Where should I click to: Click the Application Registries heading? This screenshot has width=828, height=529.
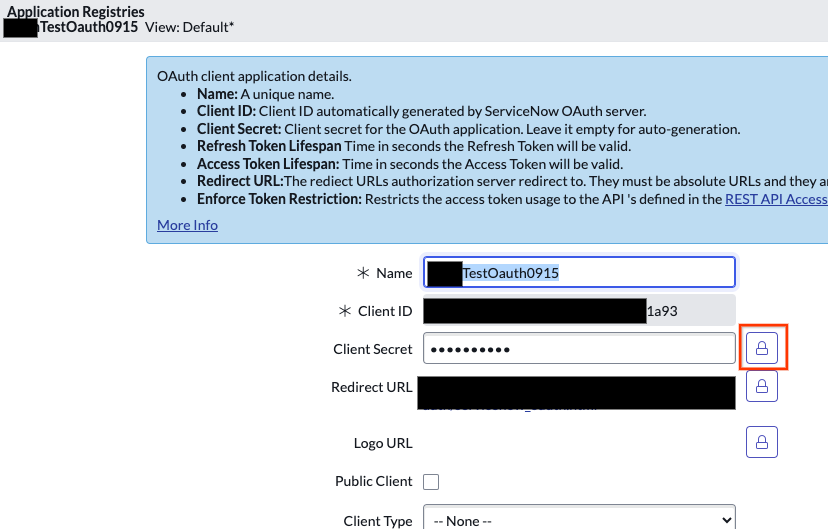click(76, 11)
